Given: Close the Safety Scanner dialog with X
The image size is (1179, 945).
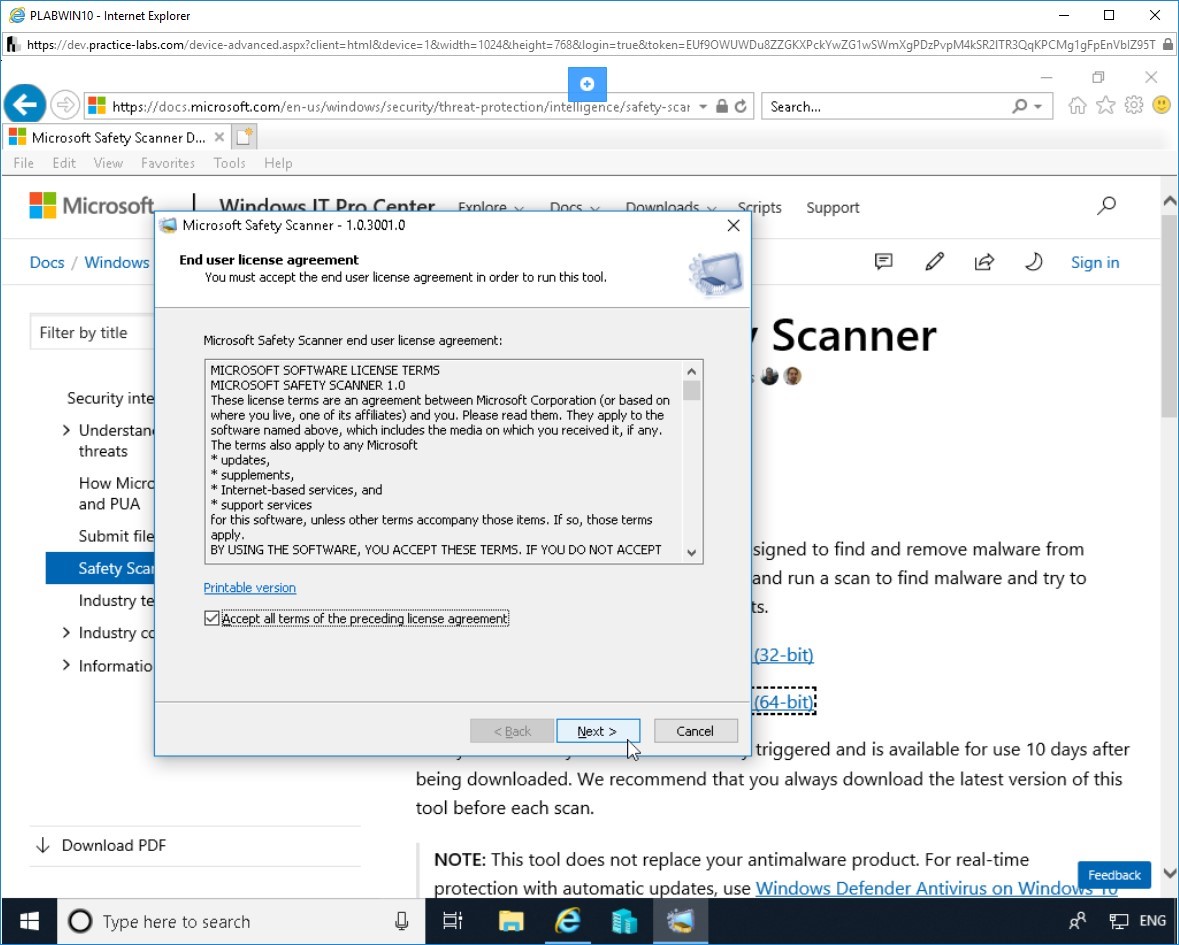Looking at the screenshot, I should tap(734, 226).
